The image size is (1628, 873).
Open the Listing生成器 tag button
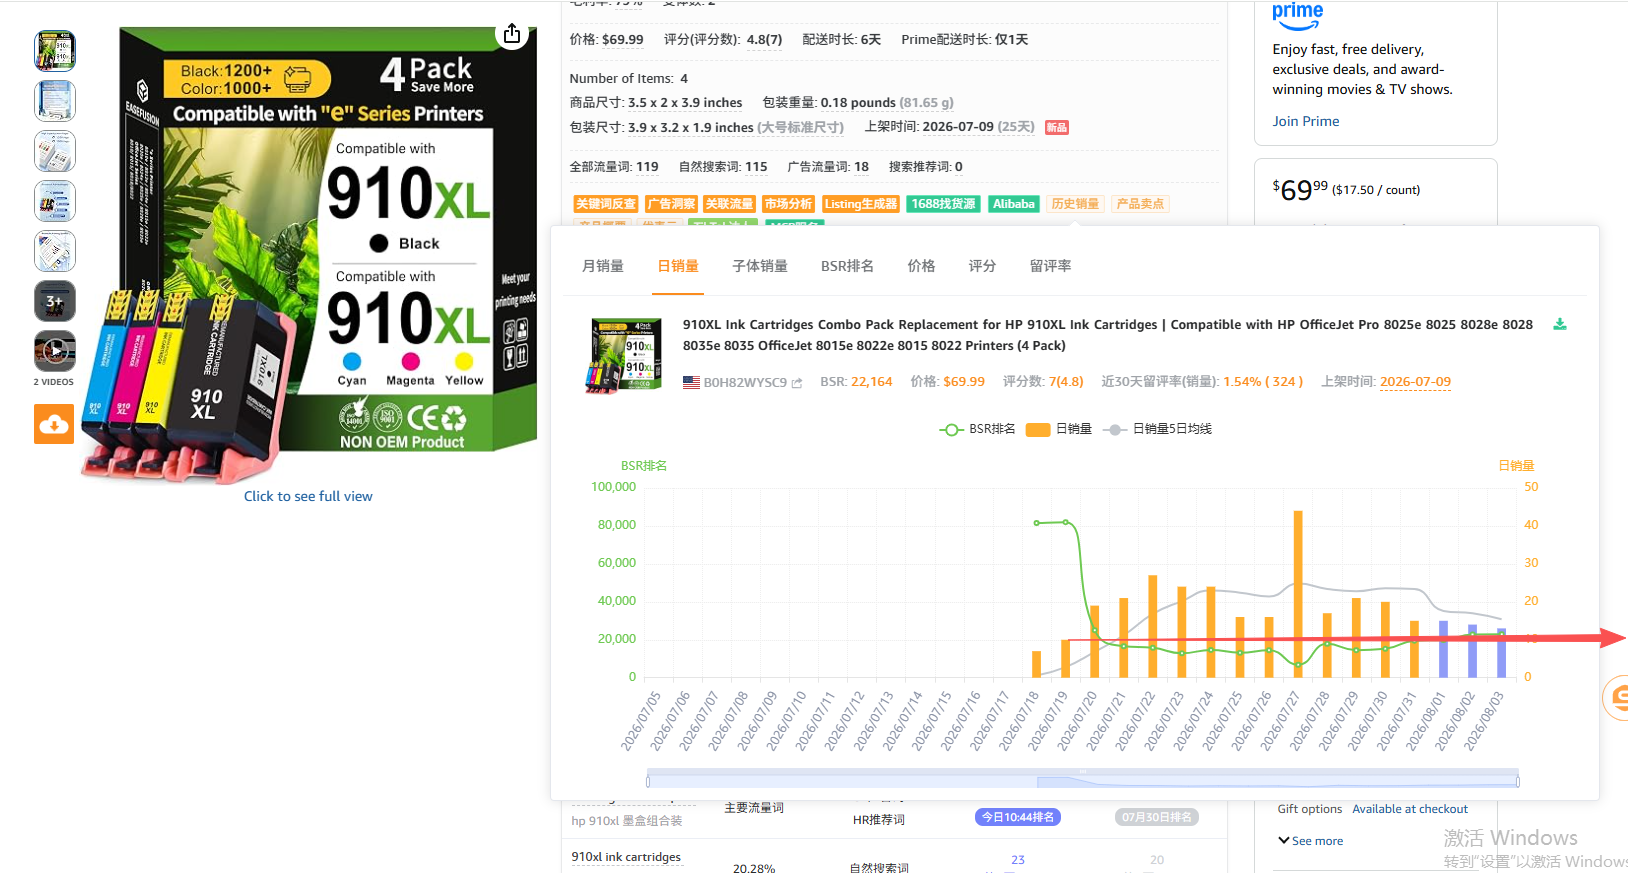coord(861,204)
